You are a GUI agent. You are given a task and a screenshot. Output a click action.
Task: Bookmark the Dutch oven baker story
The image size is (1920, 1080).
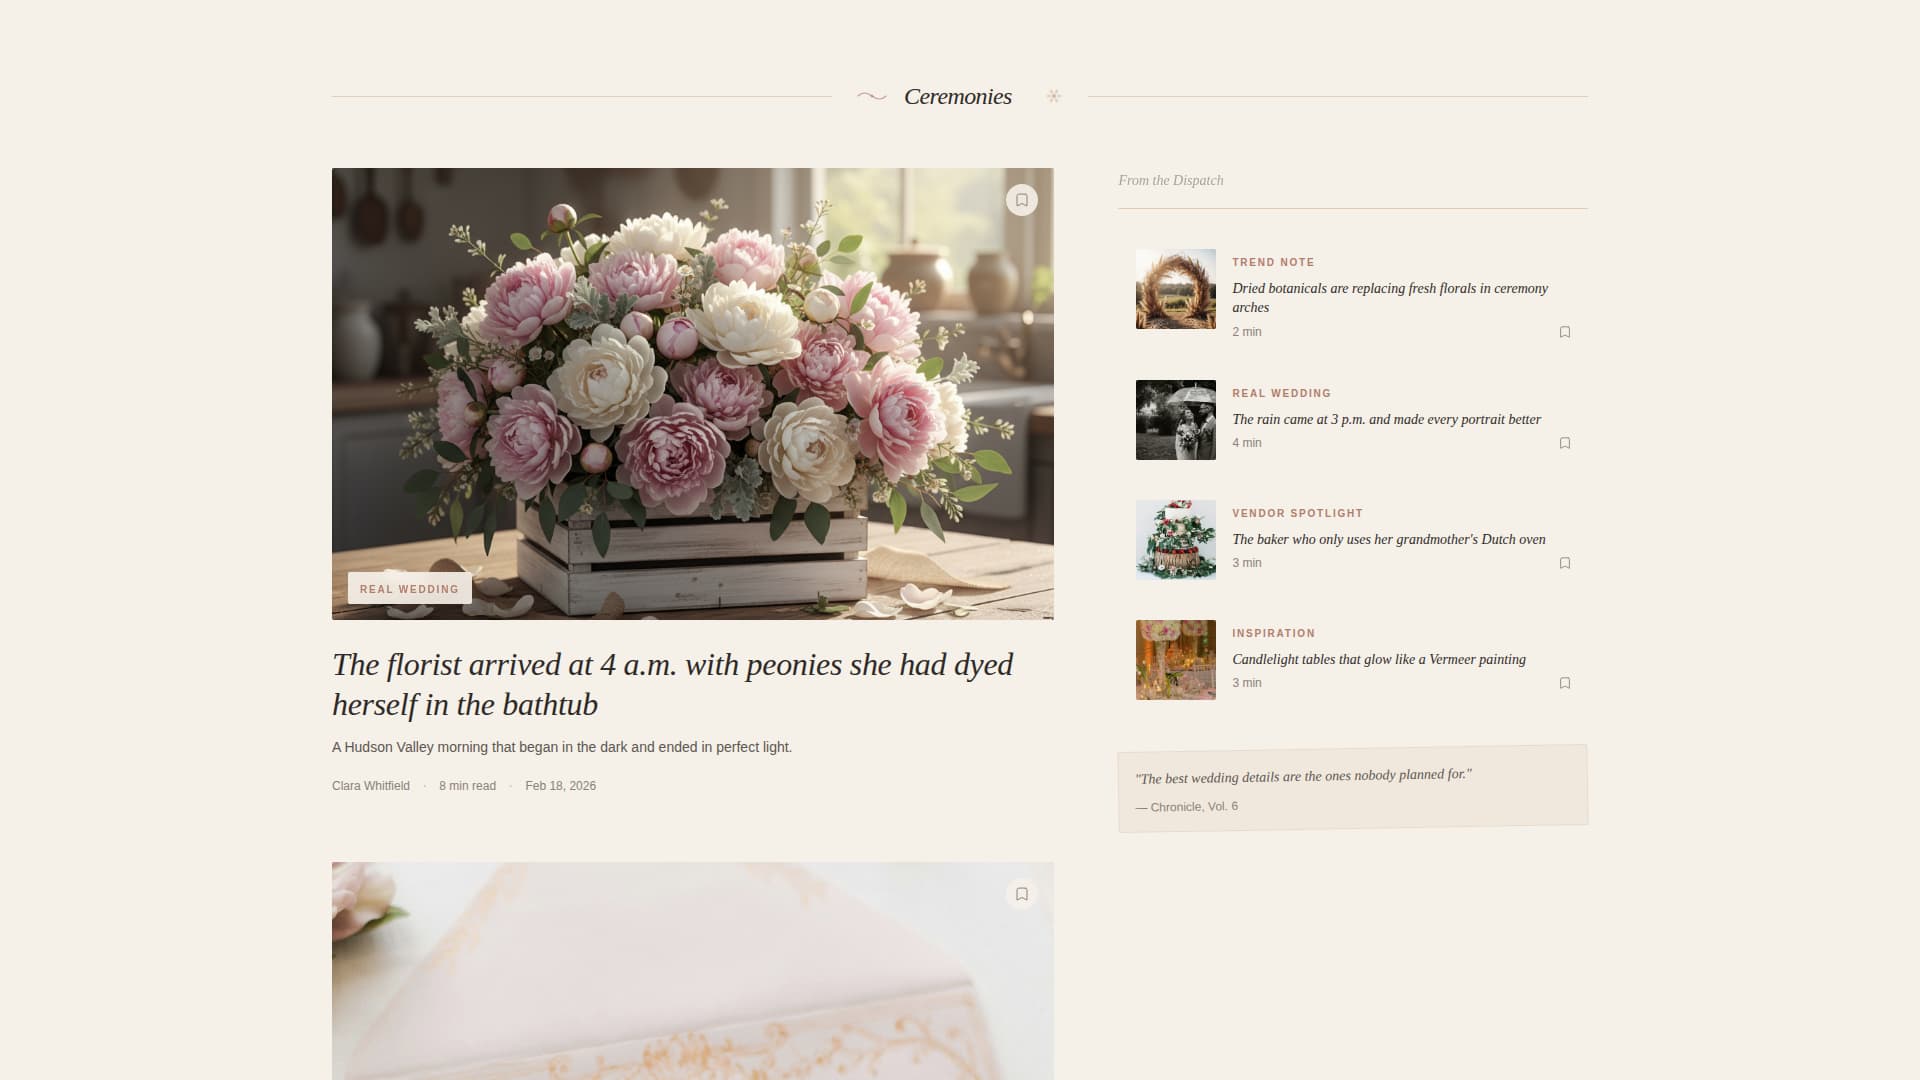1565,563
